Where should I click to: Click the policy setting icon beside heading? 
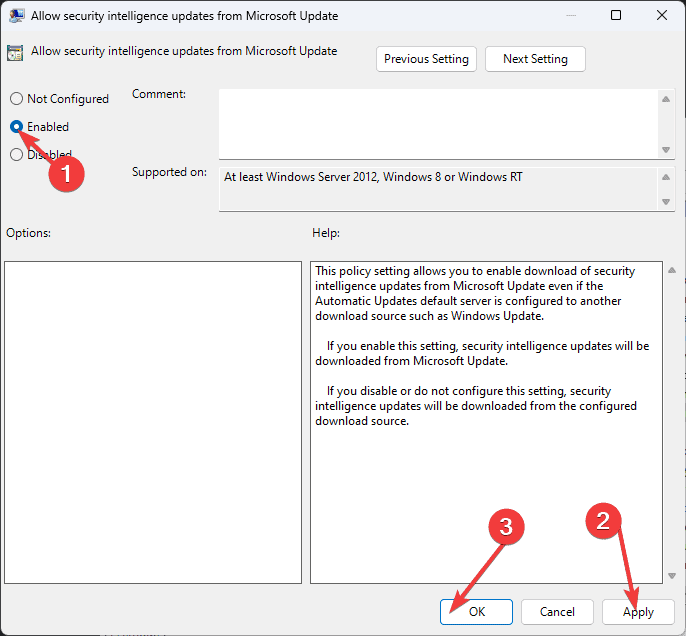point(15,53)
